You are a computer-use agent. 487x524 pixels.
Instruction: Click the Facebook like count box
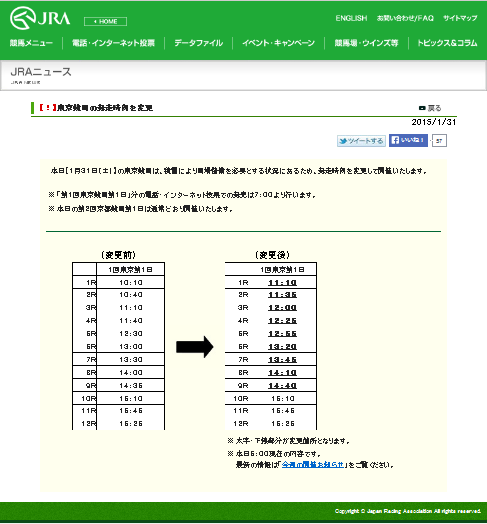click(x=439, y=141)
